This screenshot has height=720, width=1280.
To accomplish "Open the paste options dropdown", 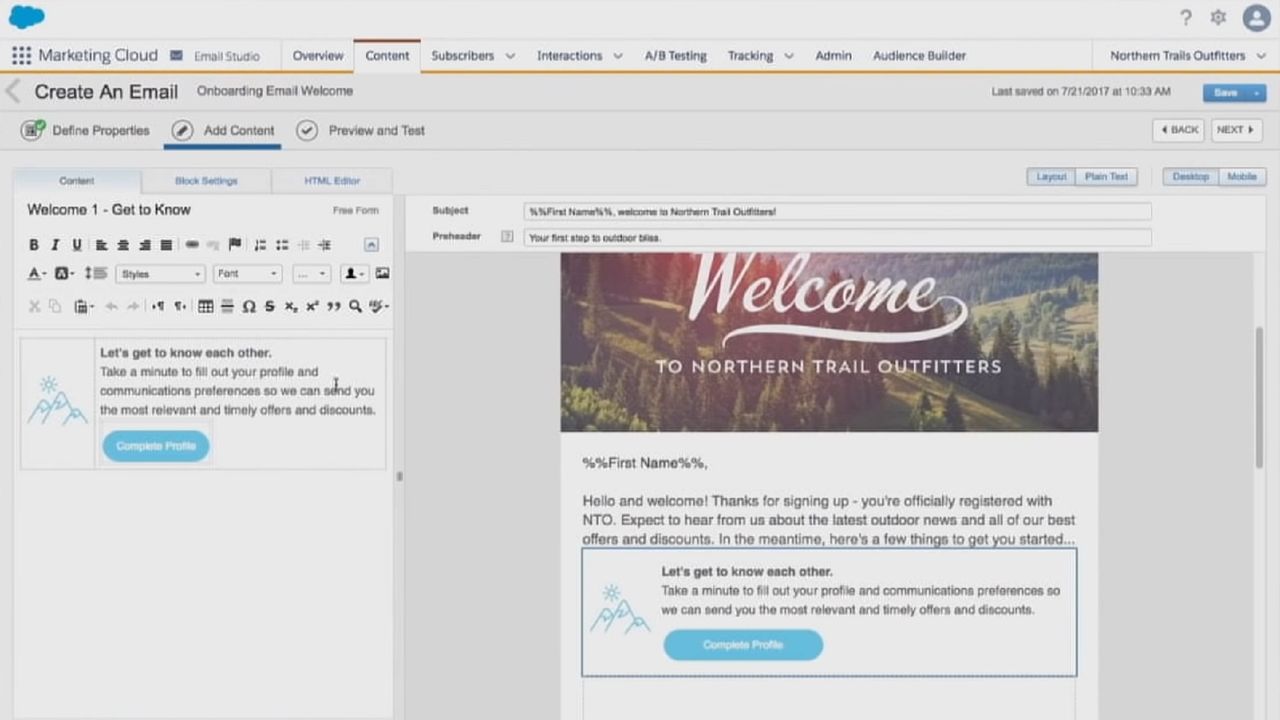I will tap(84, 306).
